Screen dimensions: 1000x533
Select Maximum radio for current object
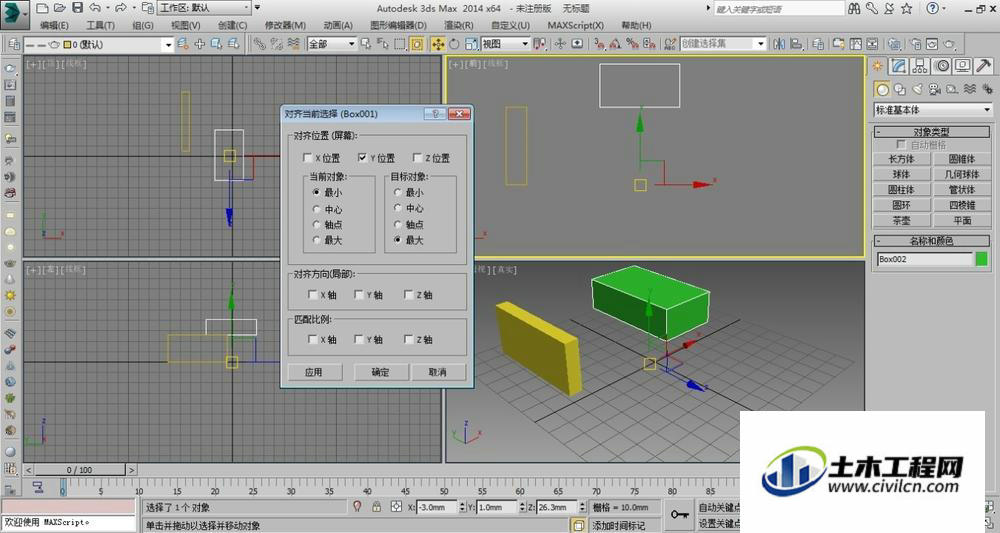tap(316, 240)
